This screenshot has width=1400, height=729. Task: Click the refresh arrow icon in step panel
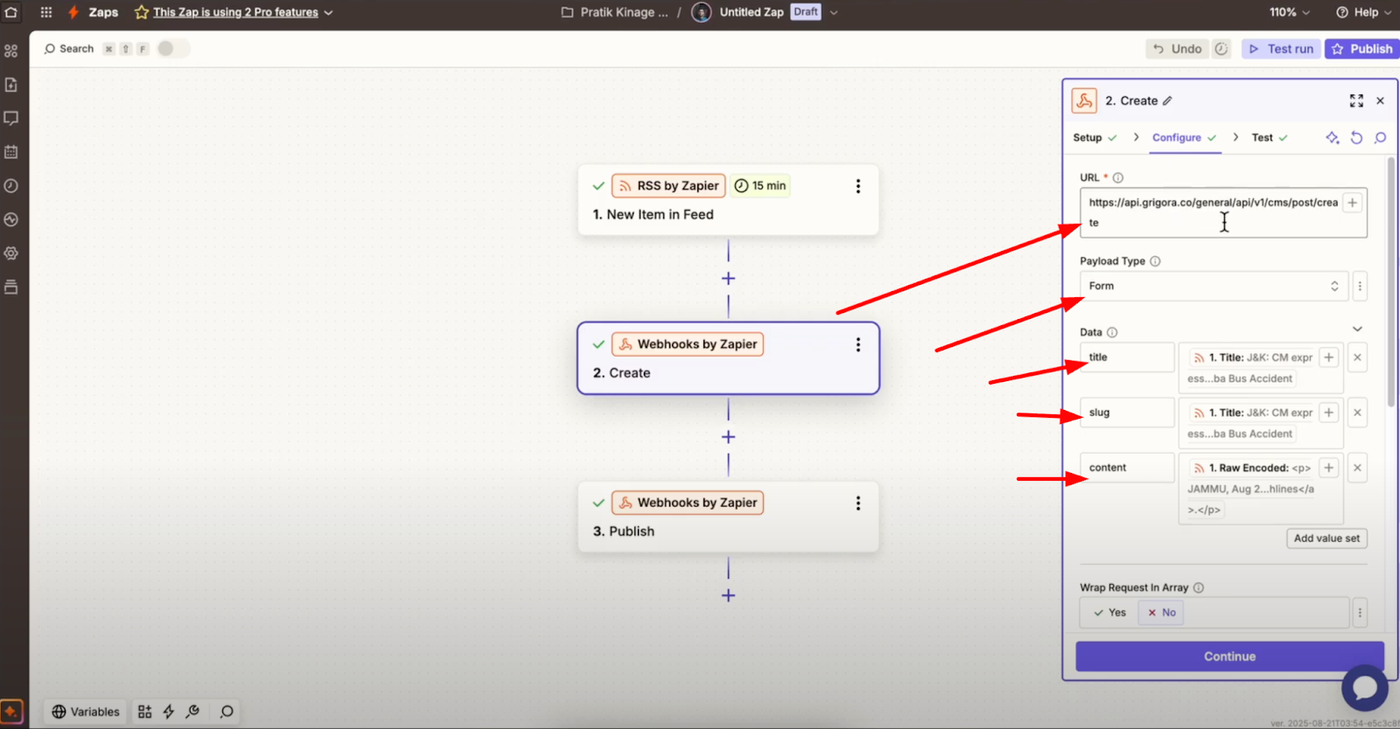coord(1356,138)
